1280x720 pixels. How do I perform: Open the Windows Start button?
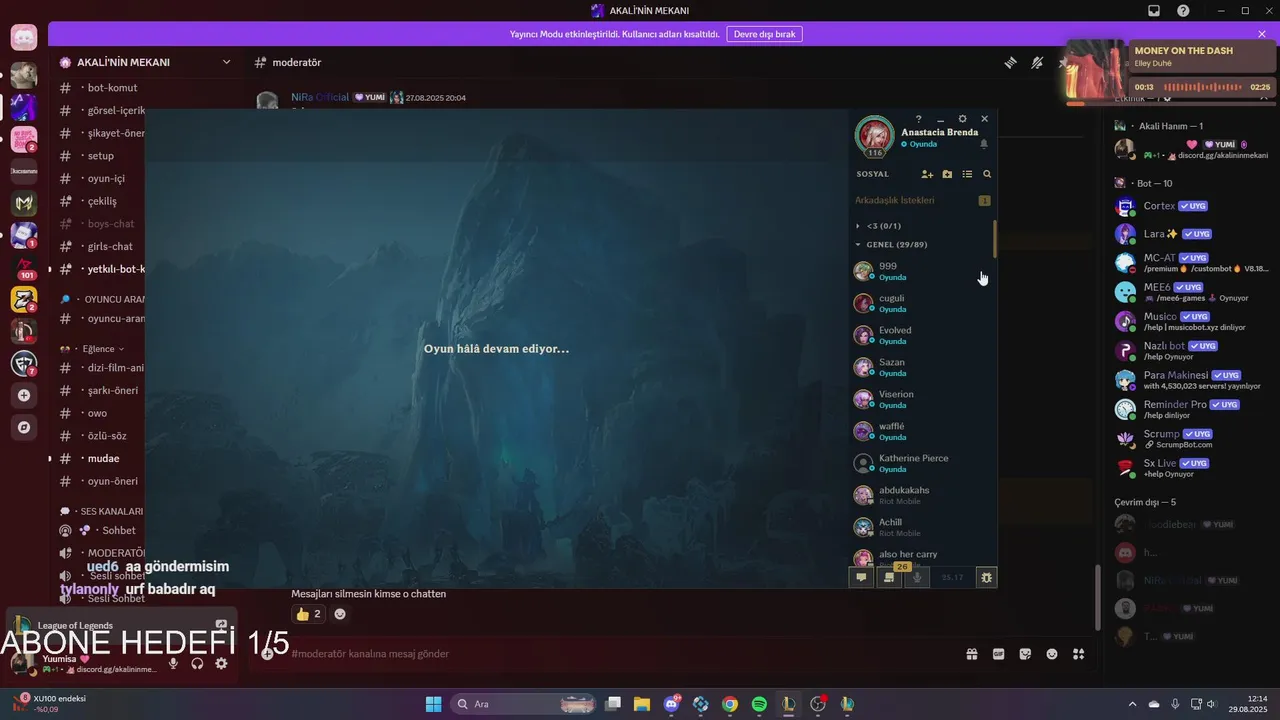[433, 704]
